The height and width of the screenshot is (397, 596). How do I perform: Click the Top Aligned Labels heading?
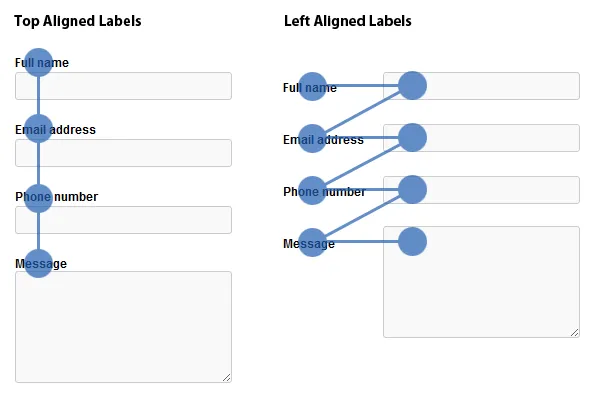pyautogui.click(x=78, y=21)
